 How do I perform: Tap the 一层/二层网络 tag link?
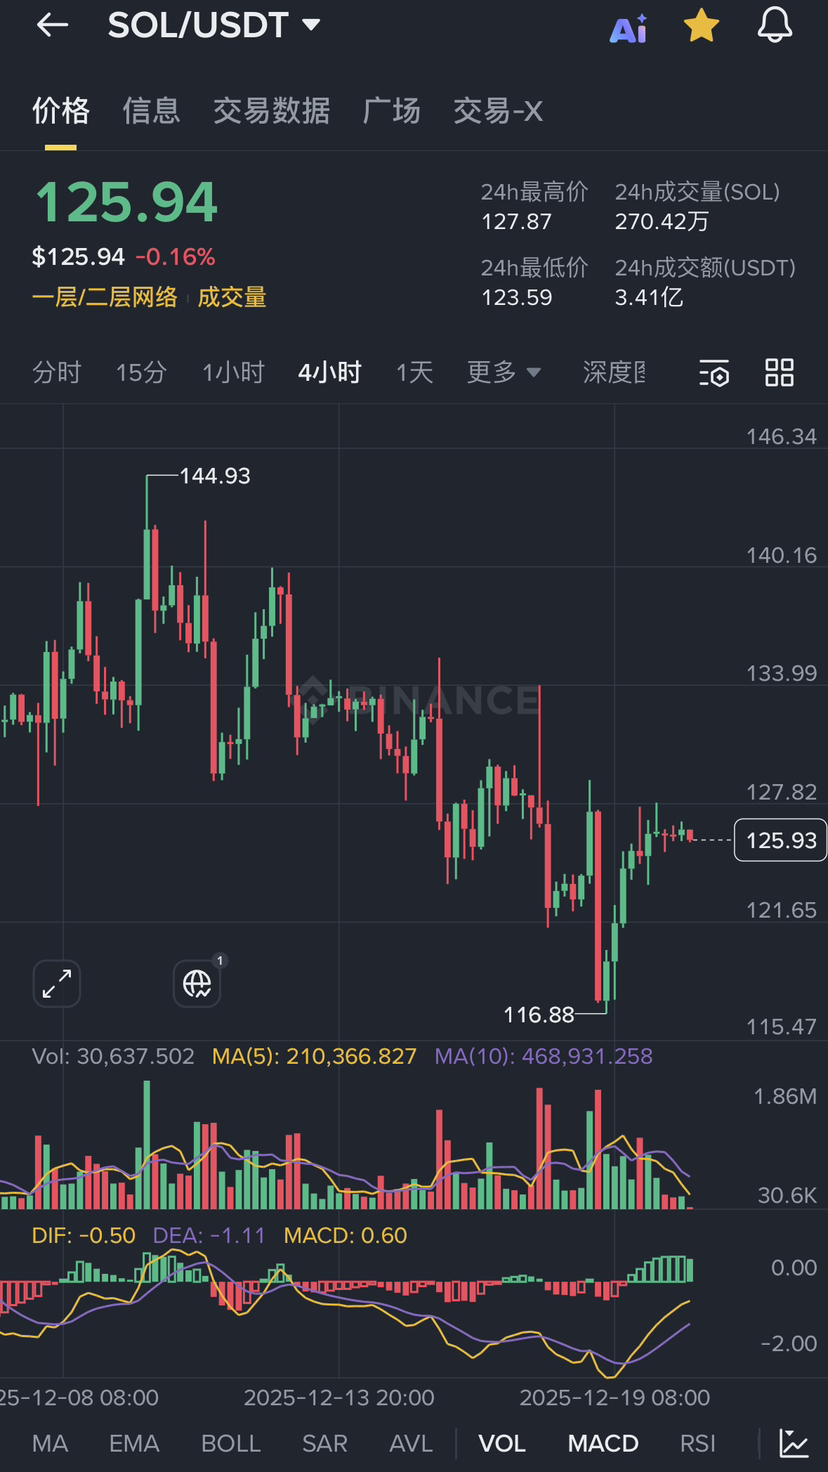(105, 297)
